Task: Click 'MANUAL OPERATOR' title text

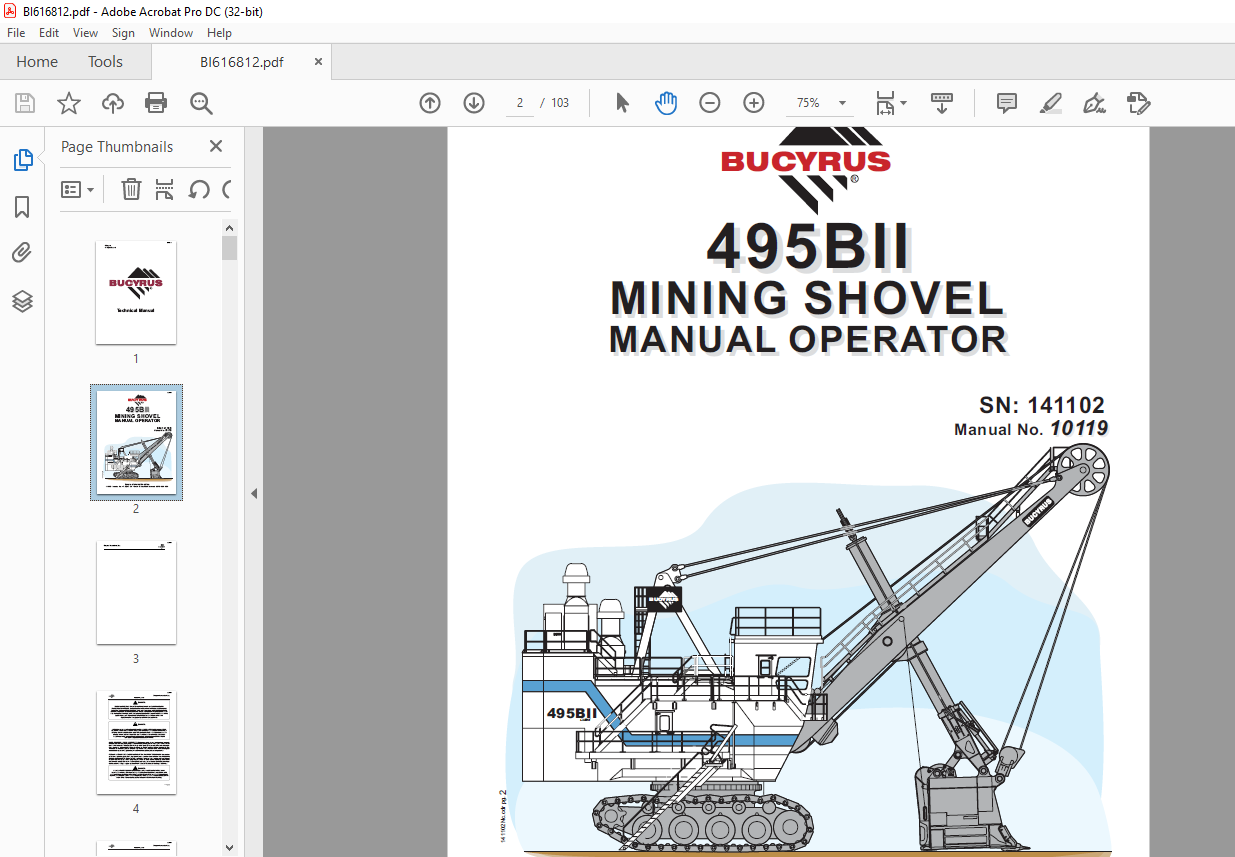Action: (808, 340)
